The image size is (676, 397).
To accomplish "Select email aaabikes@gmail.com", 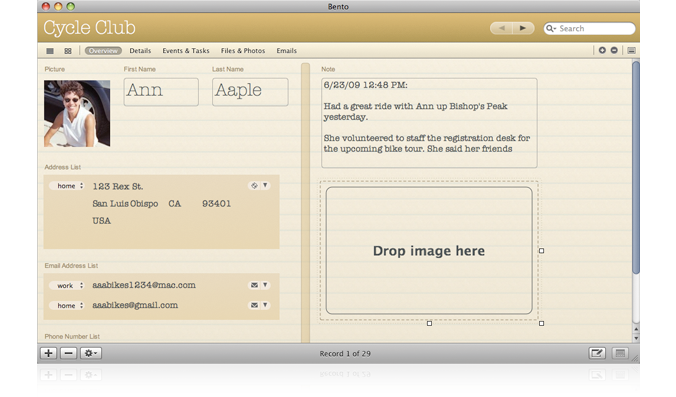I will point(135,305).
